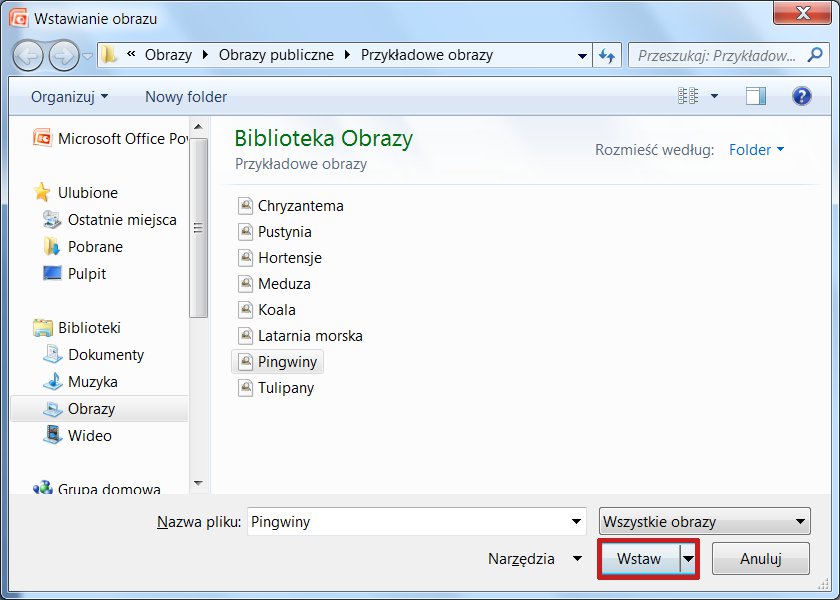This screenshot has height=600, width=840.
Task: Open Pobrane folder in favorites
Action: pyautogui.click(x=83, y=246)
